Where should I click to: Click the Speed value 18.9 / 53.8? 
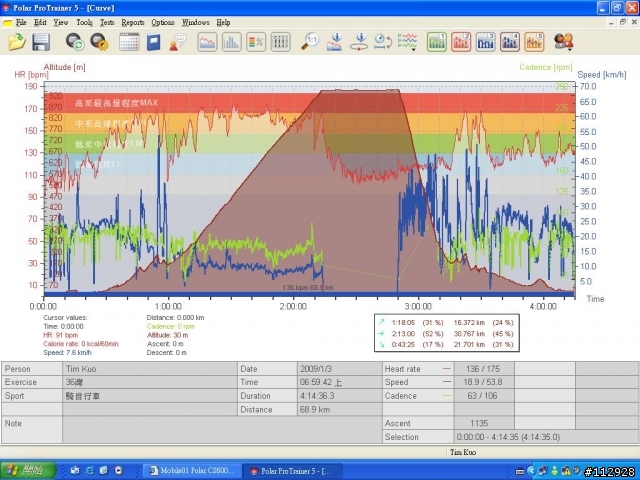pyautogui.click(x=484, y=382)
